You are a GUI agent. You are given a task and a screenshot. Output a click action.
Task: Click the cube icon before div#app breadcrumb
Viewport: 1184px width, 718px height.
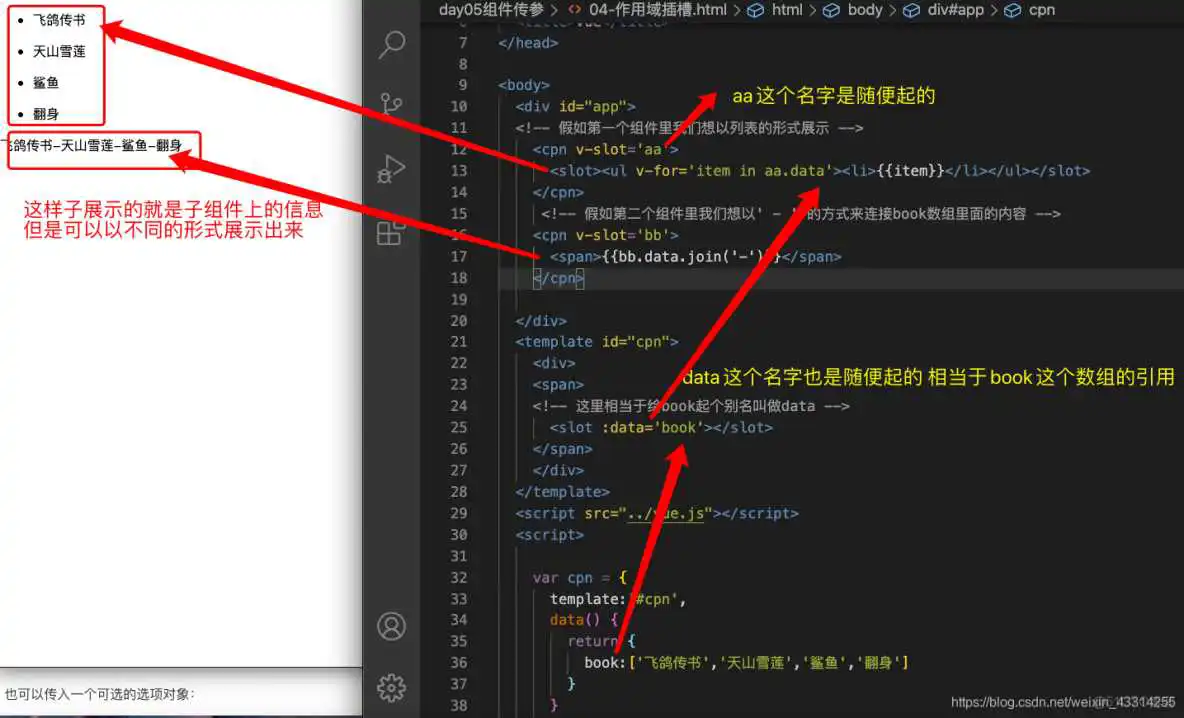911,11
